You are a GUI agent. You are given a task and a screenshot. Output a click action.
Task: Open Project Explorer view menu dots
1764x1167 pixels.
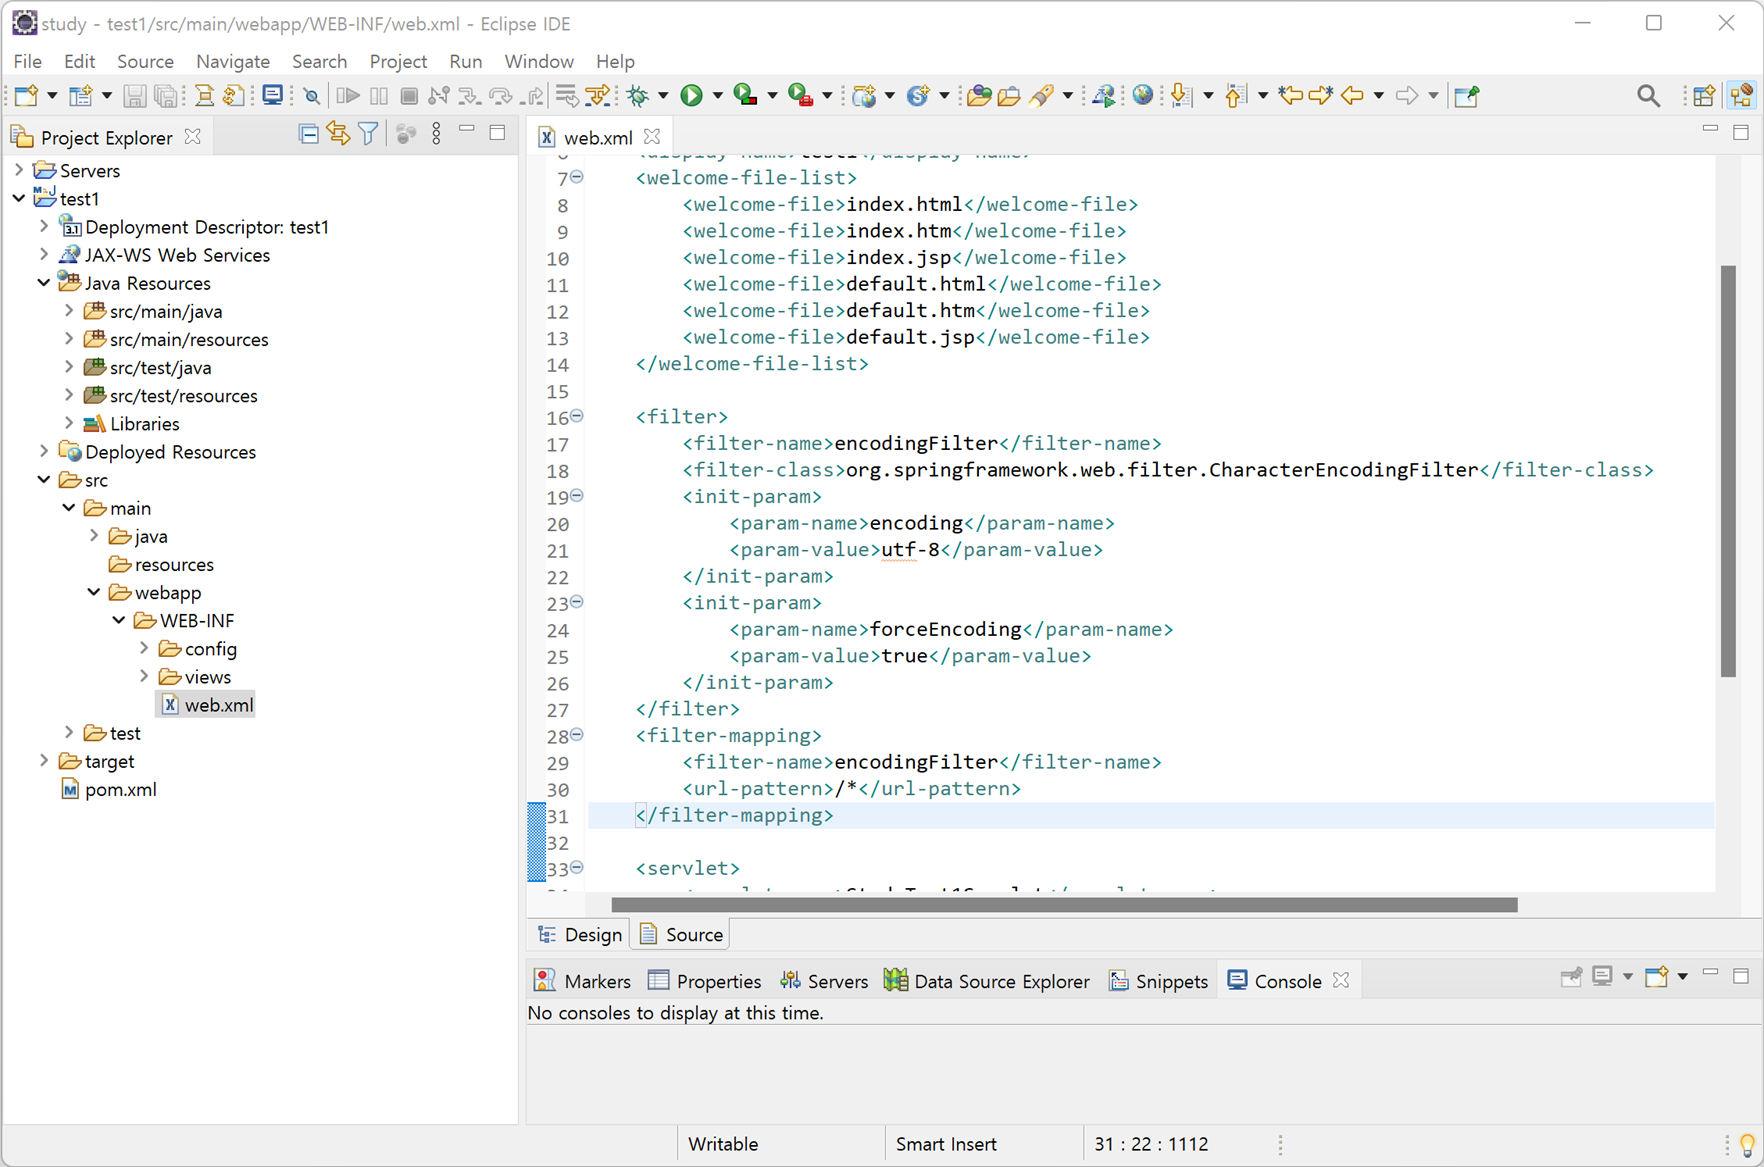coord(436,134)
